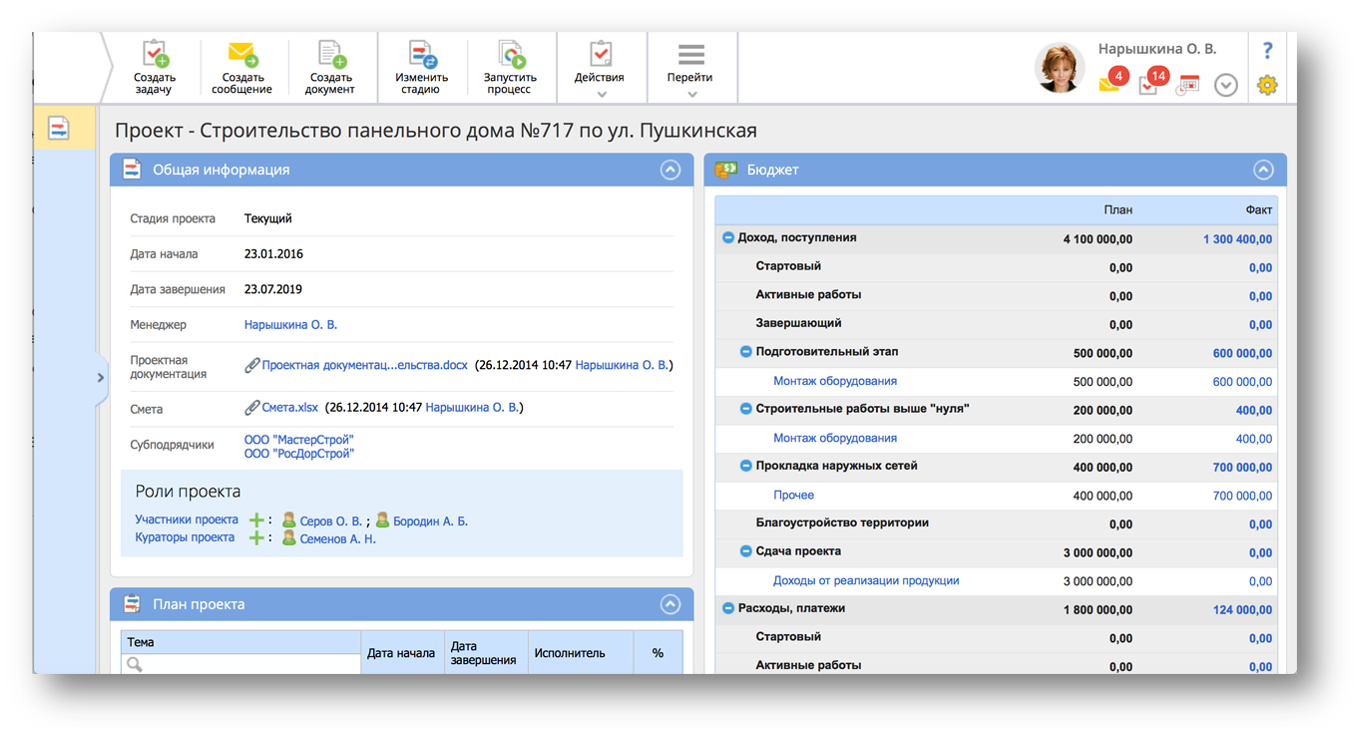
Task: Click Участники проекта role link
Action: 187,520
